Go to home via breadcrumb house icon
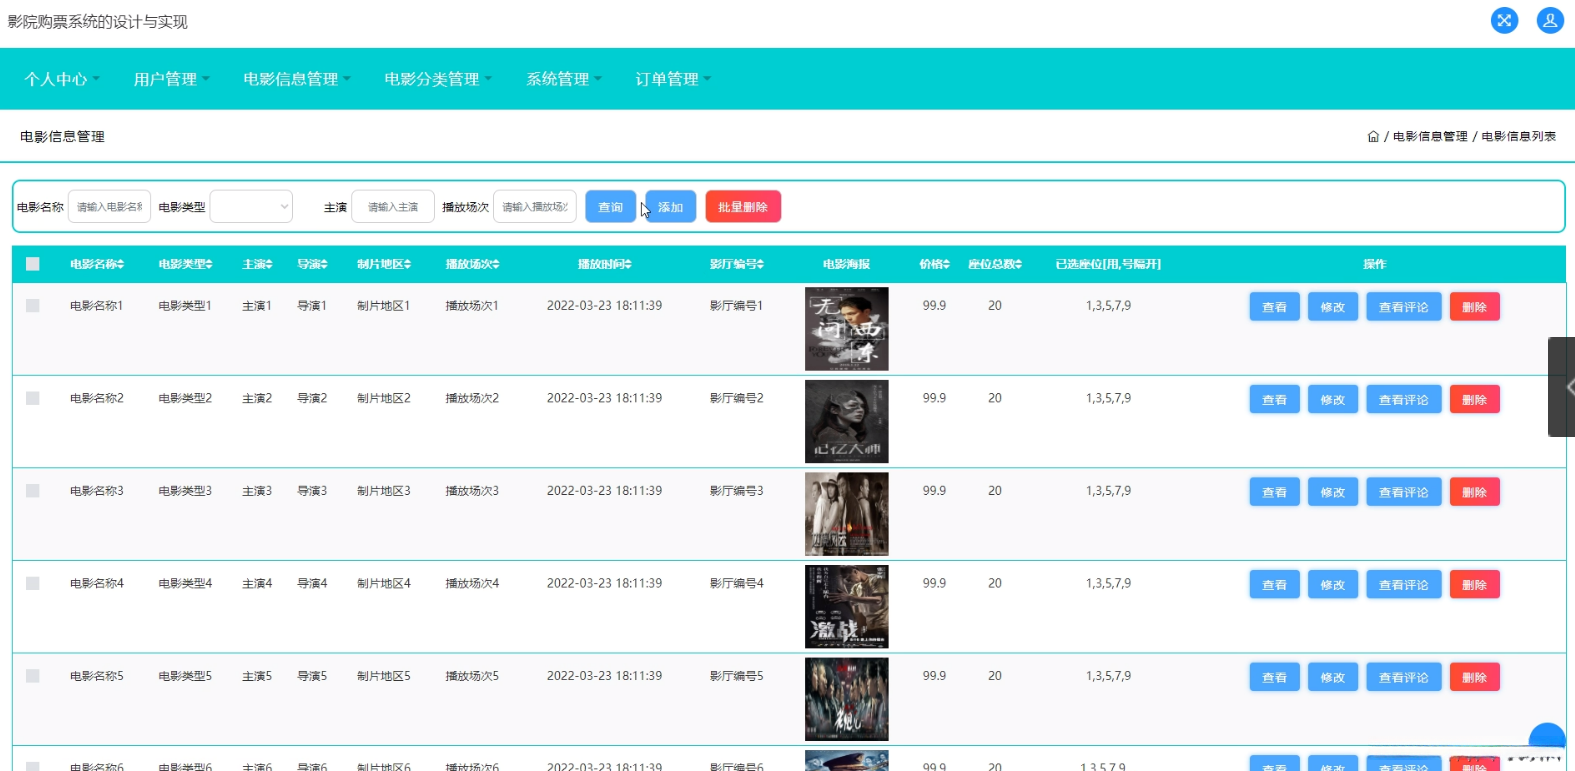The height and width of the screenshot is (771, 1575). click(1373, 137)
